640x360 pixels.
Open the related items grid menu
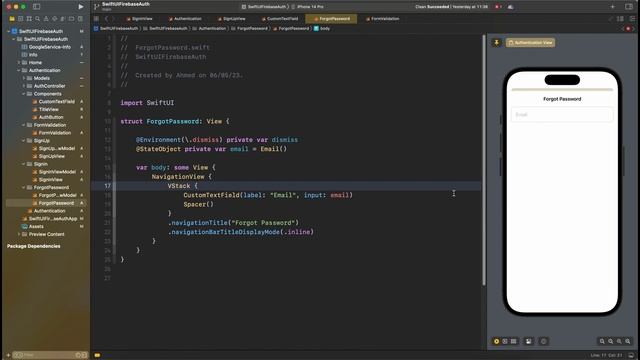click(x=96, y=19)
